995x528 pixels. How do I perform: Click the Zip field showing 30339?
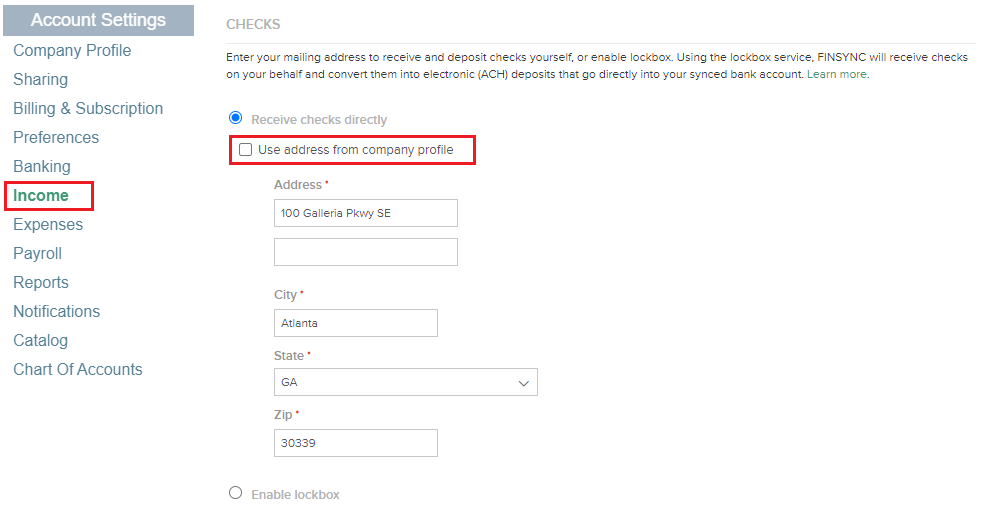click(355, 443)
